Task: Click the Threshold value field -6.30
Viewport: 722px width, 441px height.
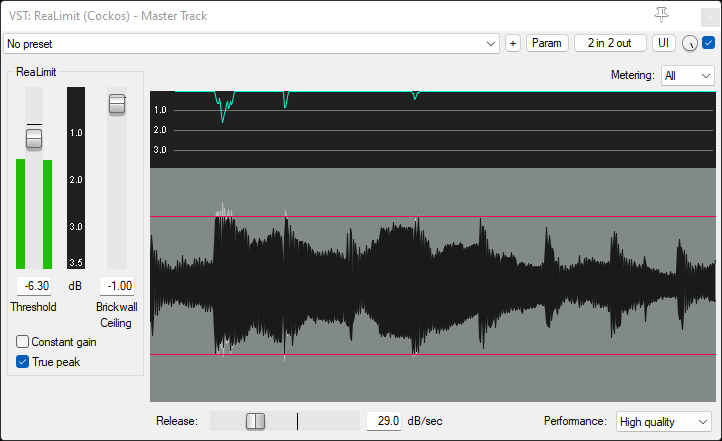Action: coord(34,286)
